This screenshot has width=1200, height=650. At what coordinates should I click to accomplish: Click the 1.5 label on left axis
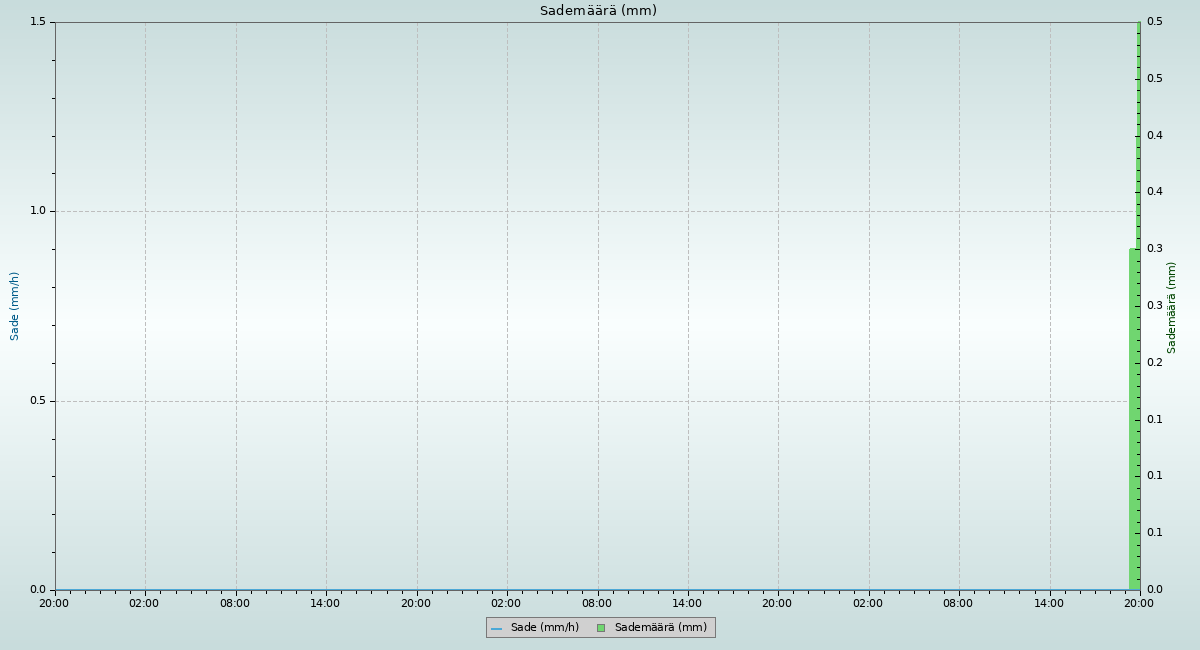pyautogui.click(x=38, y=22)
